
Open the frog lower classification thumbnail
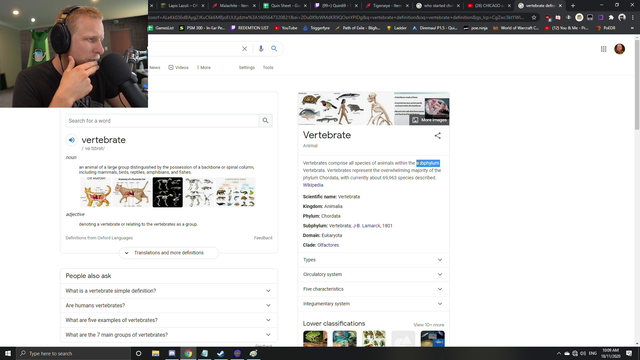(315, 339)
